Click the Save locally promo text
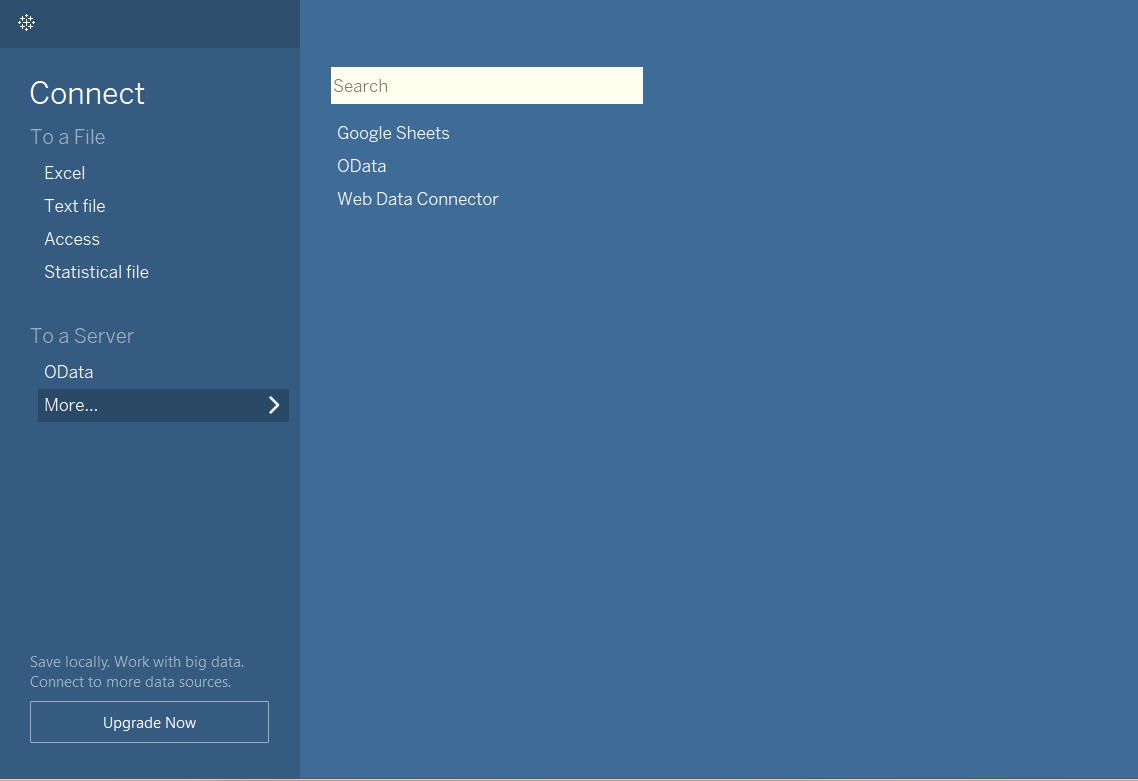 tap(137, 662)
